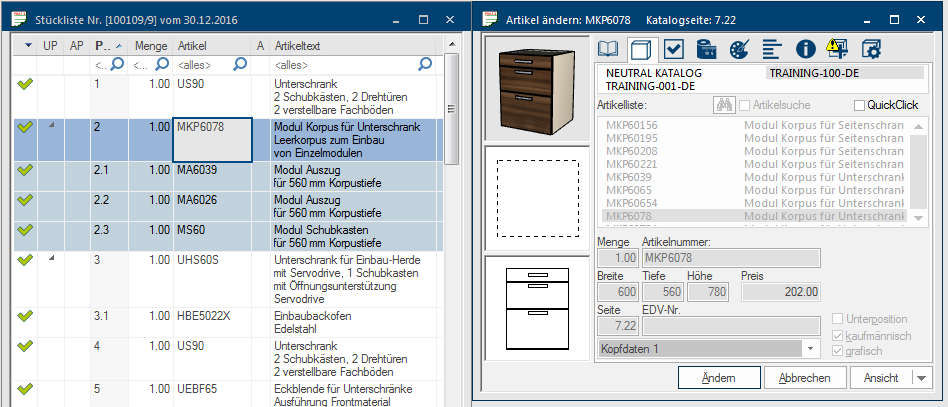948x407 pixels.
Task: Click the Abbrechen button
Action: point(804,378)
